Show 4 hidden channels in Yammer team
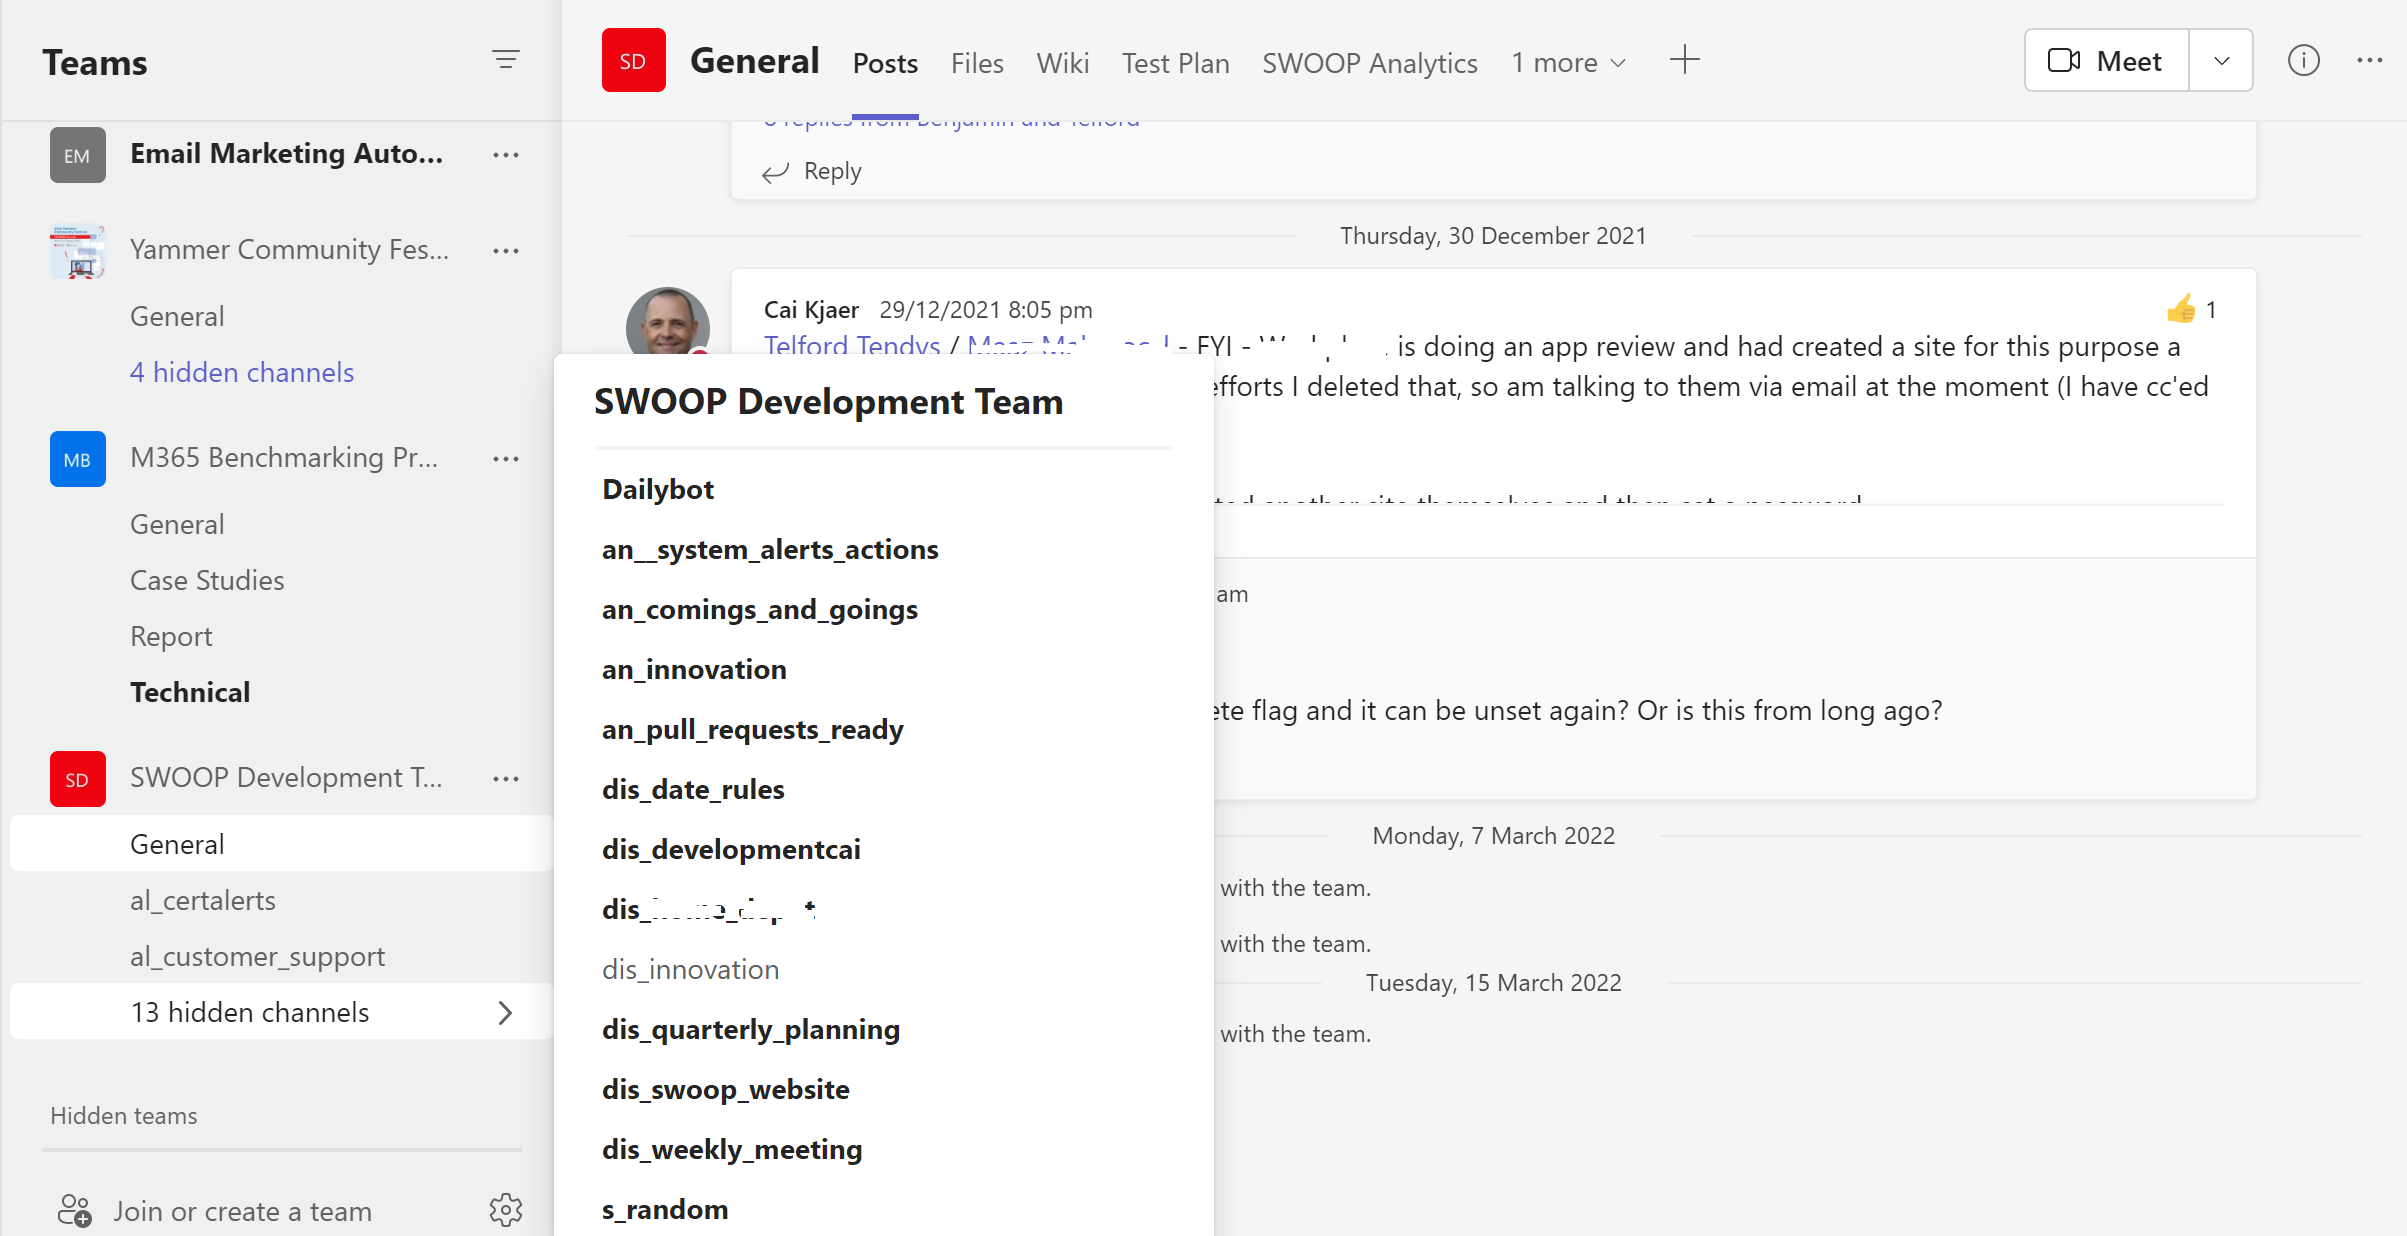 click(242, 372)
